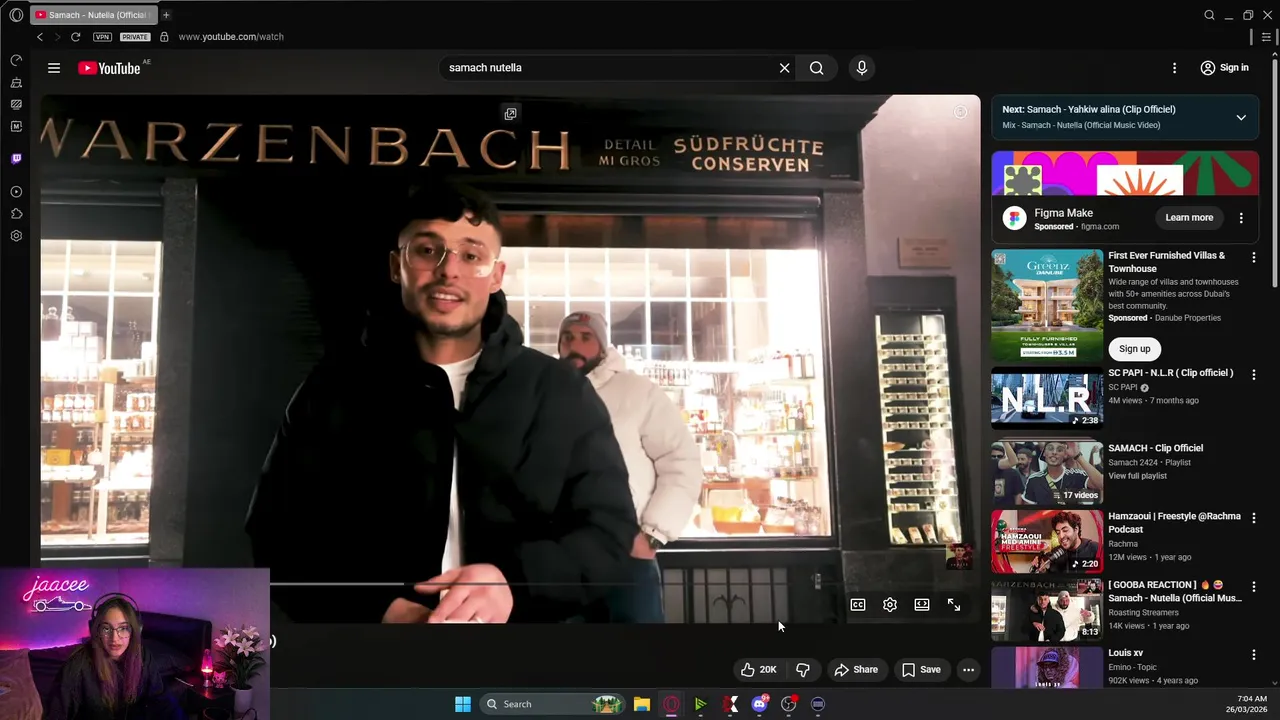Open Louis xv video title
This screenshot has width=1280, height=720.
[1125, 653]
